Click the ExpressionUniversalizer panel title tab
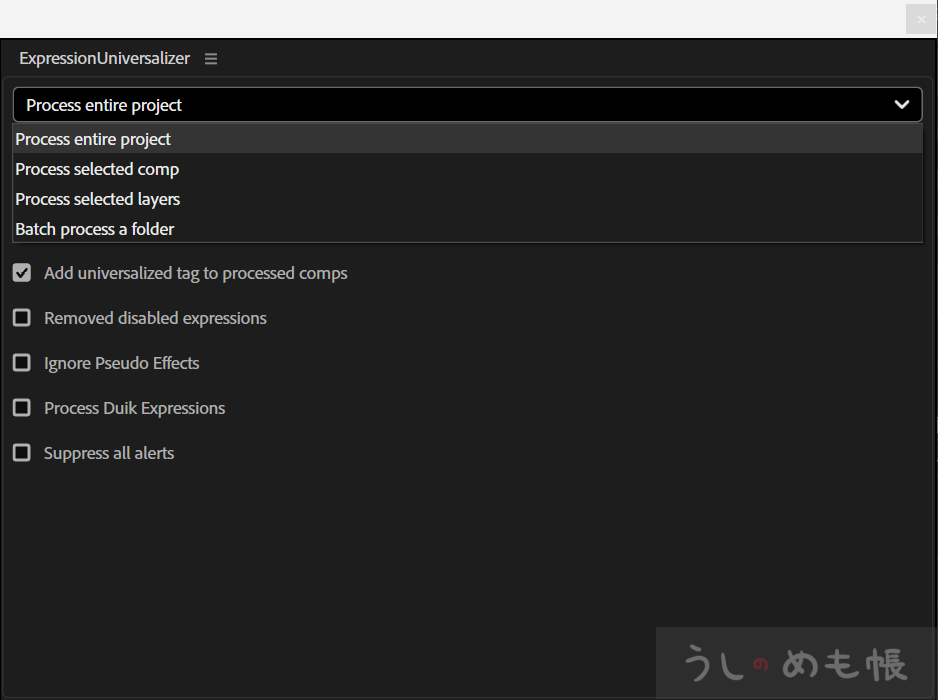This screenshot has width=938, height=700. point(104,59)
